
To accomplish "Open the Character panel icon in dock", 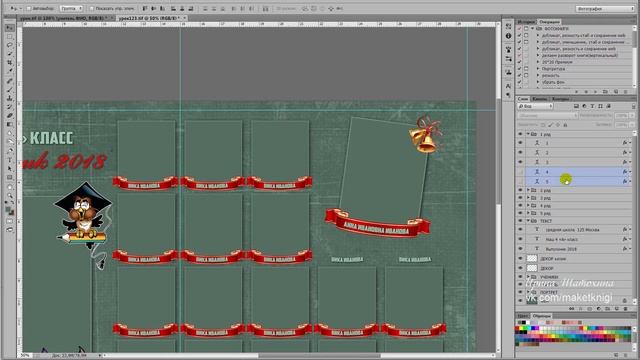I will (508, 86).
